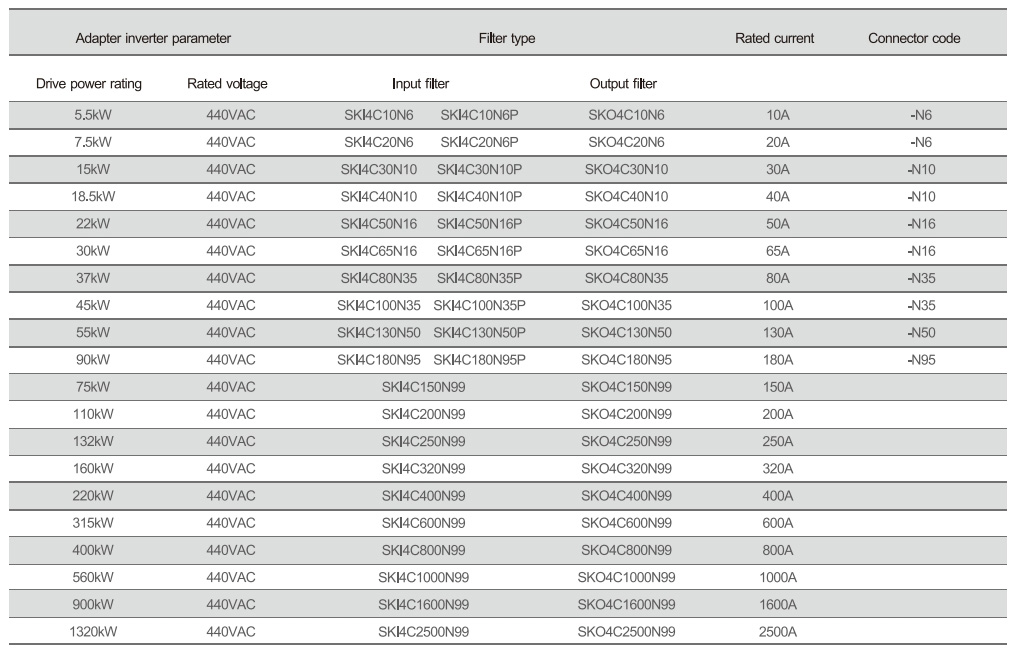The height and width of the screenshot is (656, 1018).
Task: Select the 7.5kW power rating cell
Action: click(93, 142)
